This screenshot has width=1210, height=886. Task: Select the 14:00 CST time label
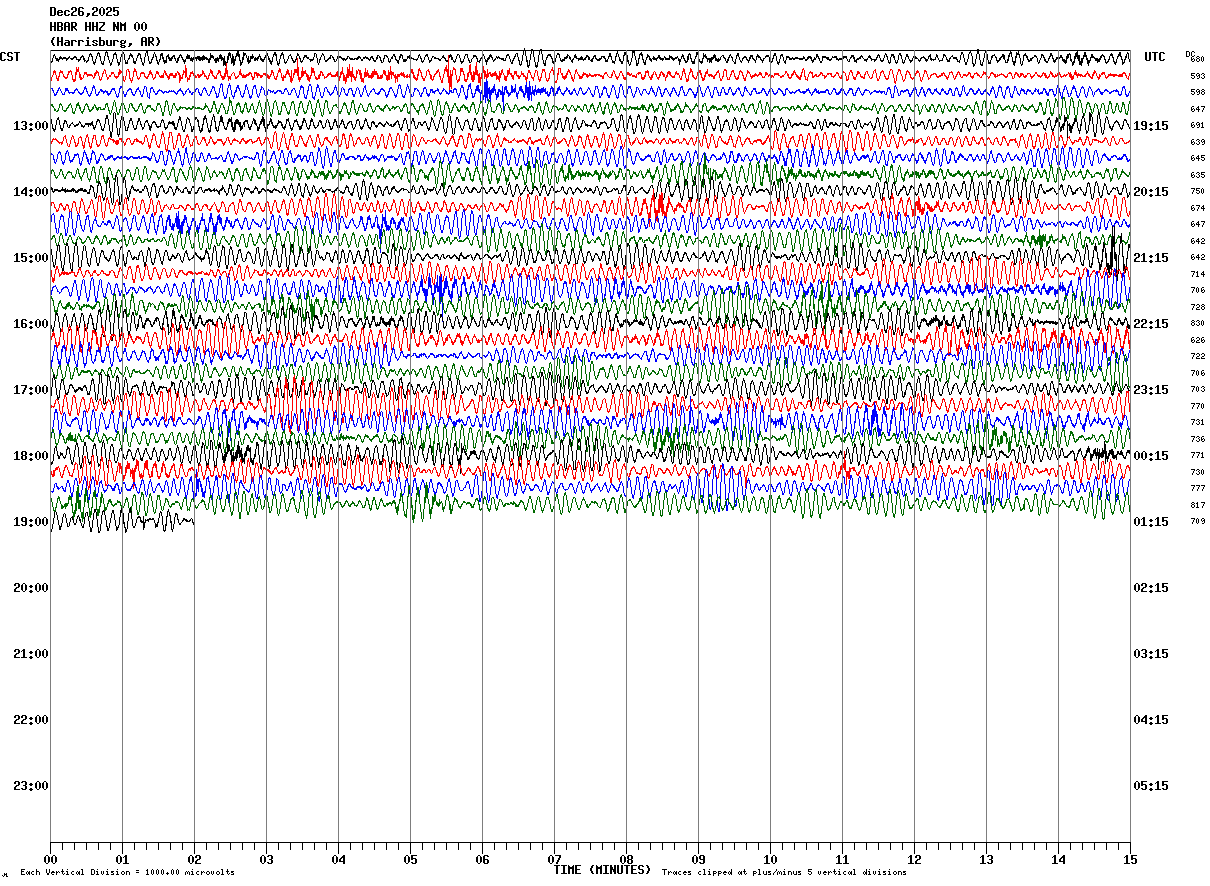(x=31, y=192)
